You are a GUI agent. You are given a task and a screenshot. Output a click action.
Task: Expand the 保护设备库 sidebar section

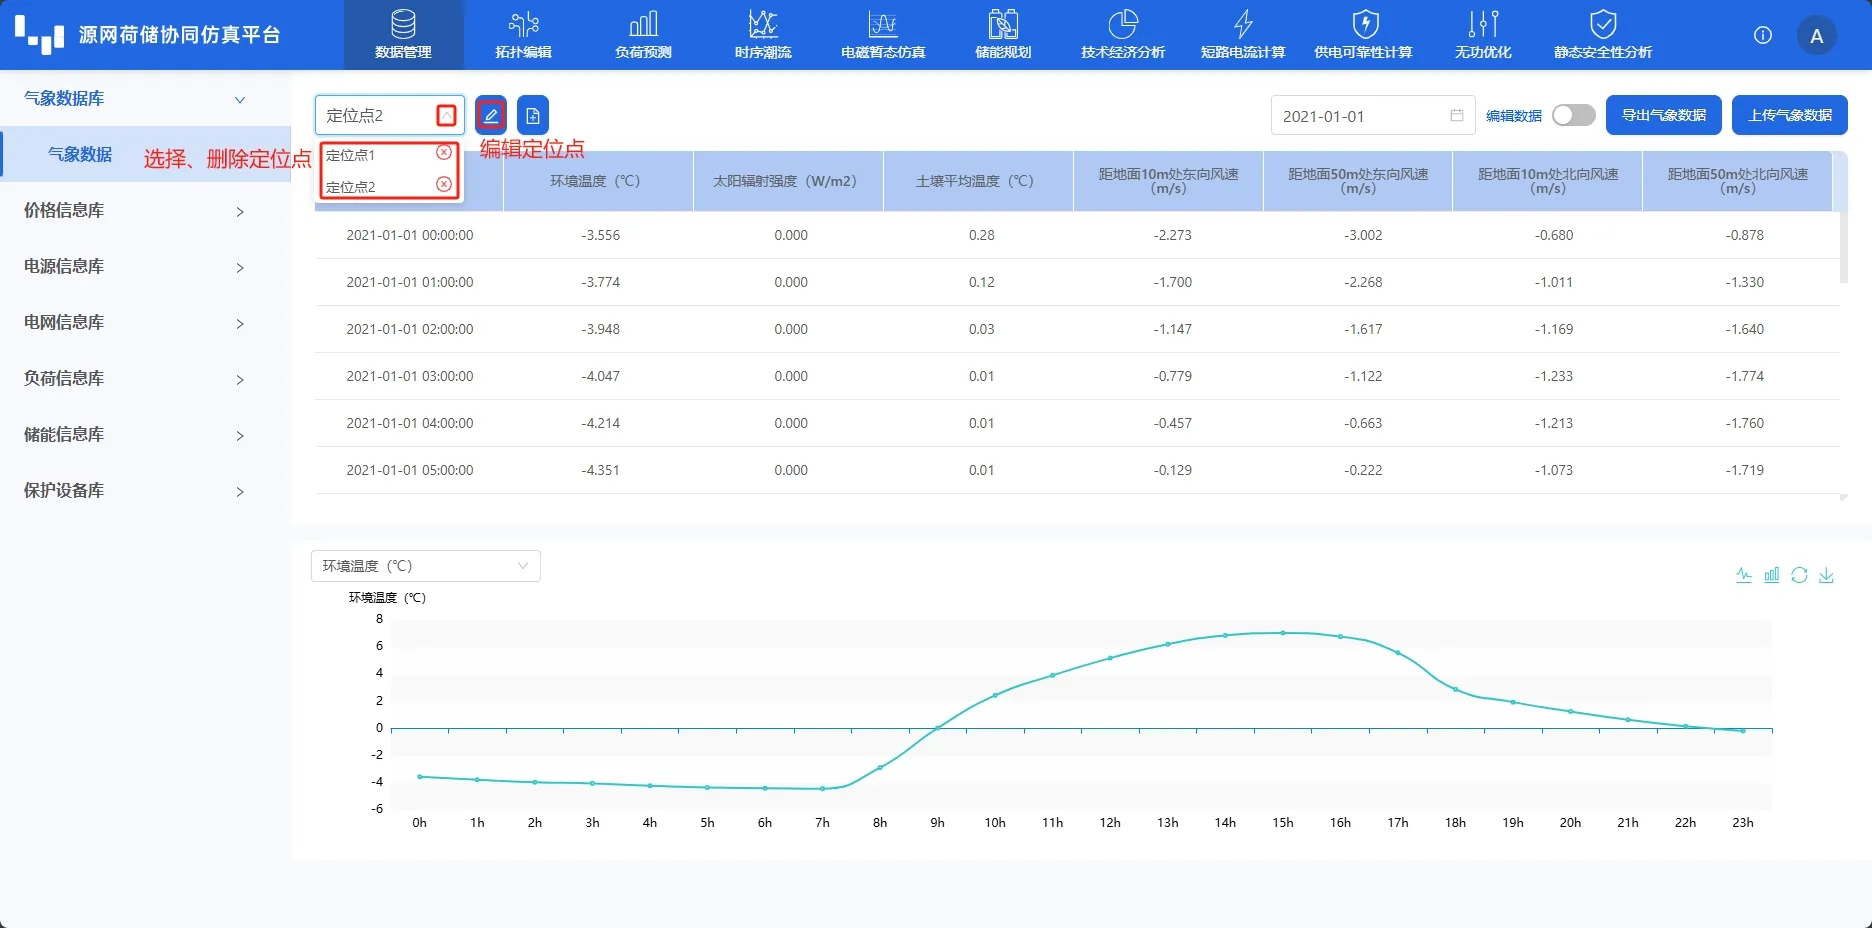coord(239,491)
